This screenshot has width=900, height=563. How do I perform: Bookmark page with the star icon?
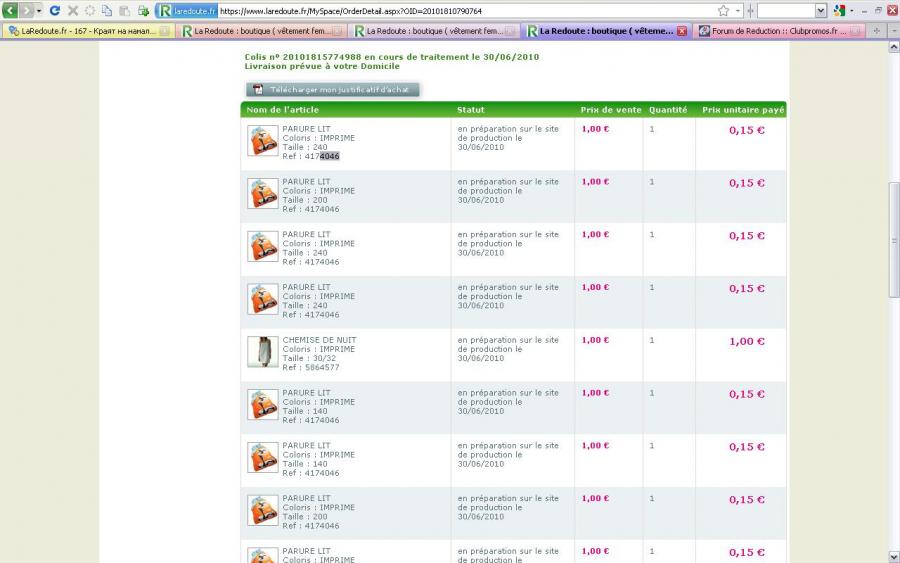tap(723, 10)
